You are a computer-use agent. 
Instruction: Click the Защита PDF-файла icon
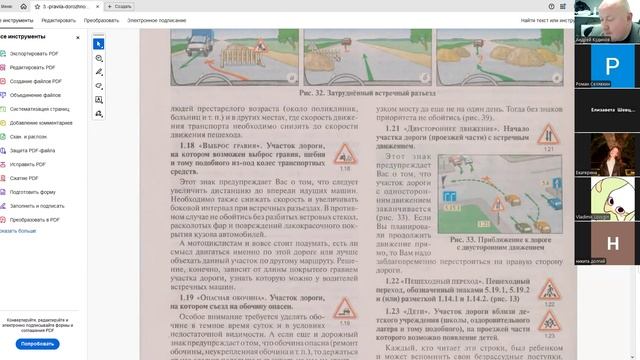(2, 151)
